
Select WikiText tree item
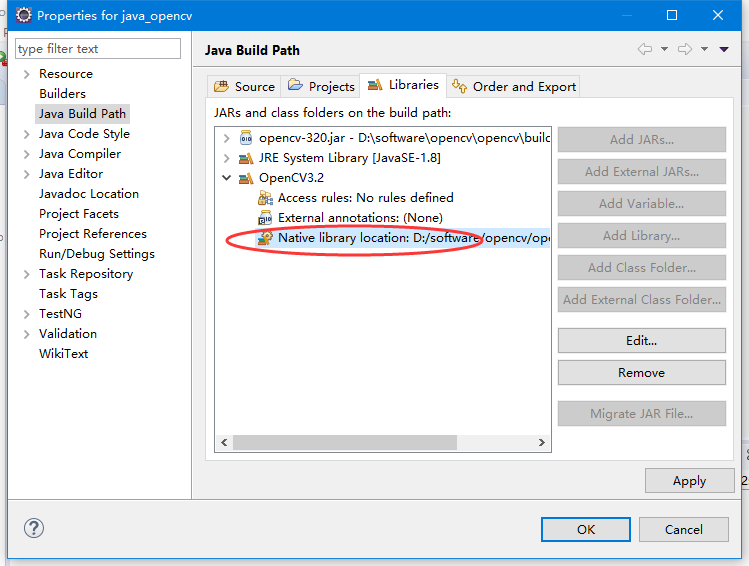point(64,354)
